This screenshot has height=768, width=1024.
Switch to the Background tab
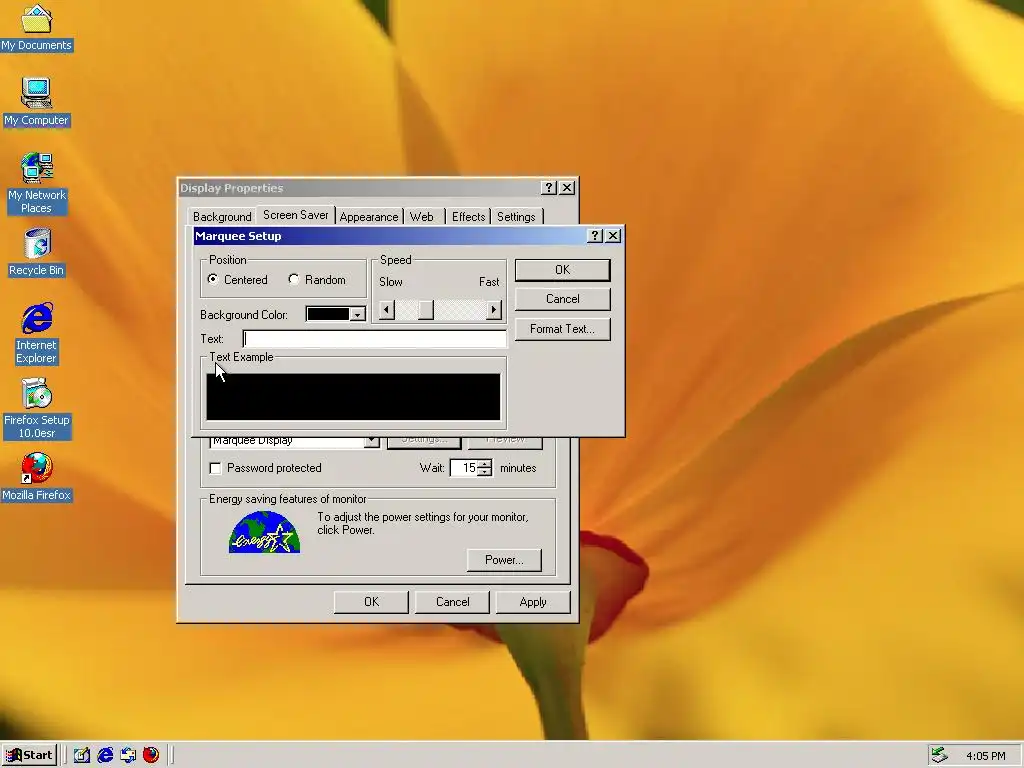tap(222, 216)
